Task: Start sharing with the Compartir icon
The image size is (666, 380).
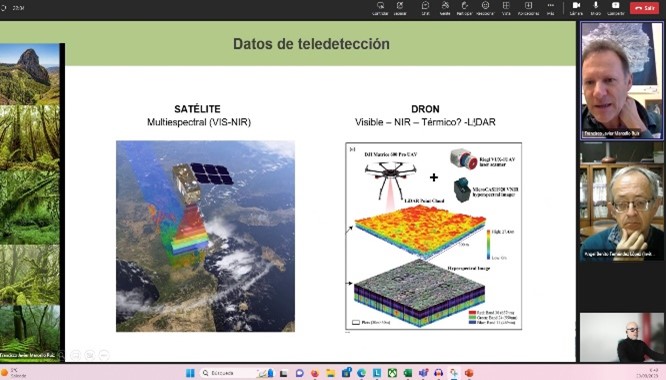Action: pyautogui.click(x=615, y=8)
